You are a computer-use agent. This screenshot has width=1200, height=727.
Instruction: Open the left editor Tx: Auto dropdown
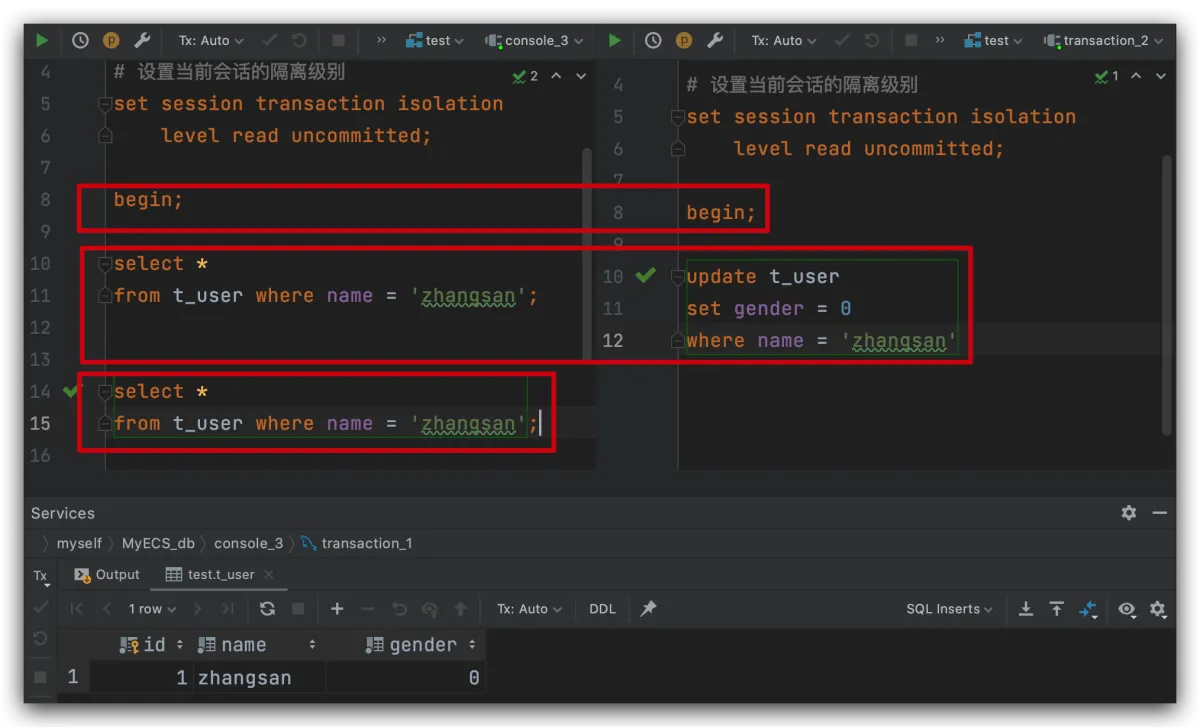pos(211,41)
